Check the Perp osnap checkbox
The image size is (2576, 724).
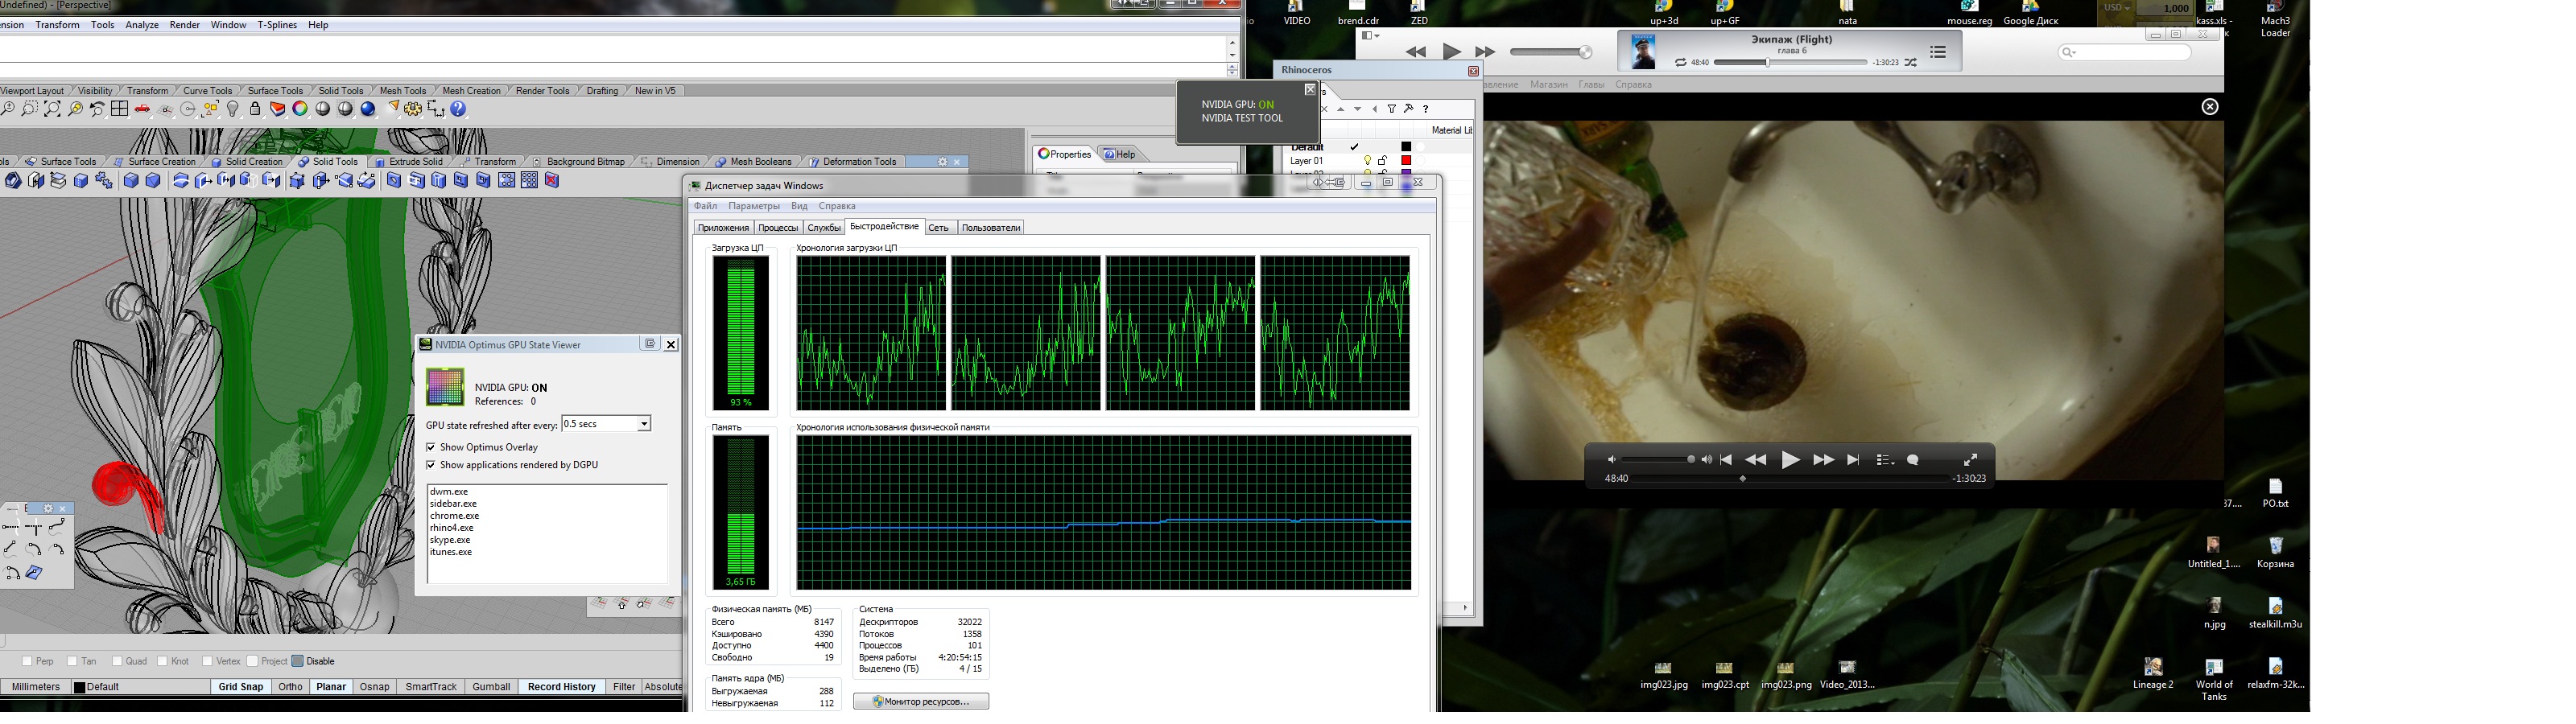(27, 661)
